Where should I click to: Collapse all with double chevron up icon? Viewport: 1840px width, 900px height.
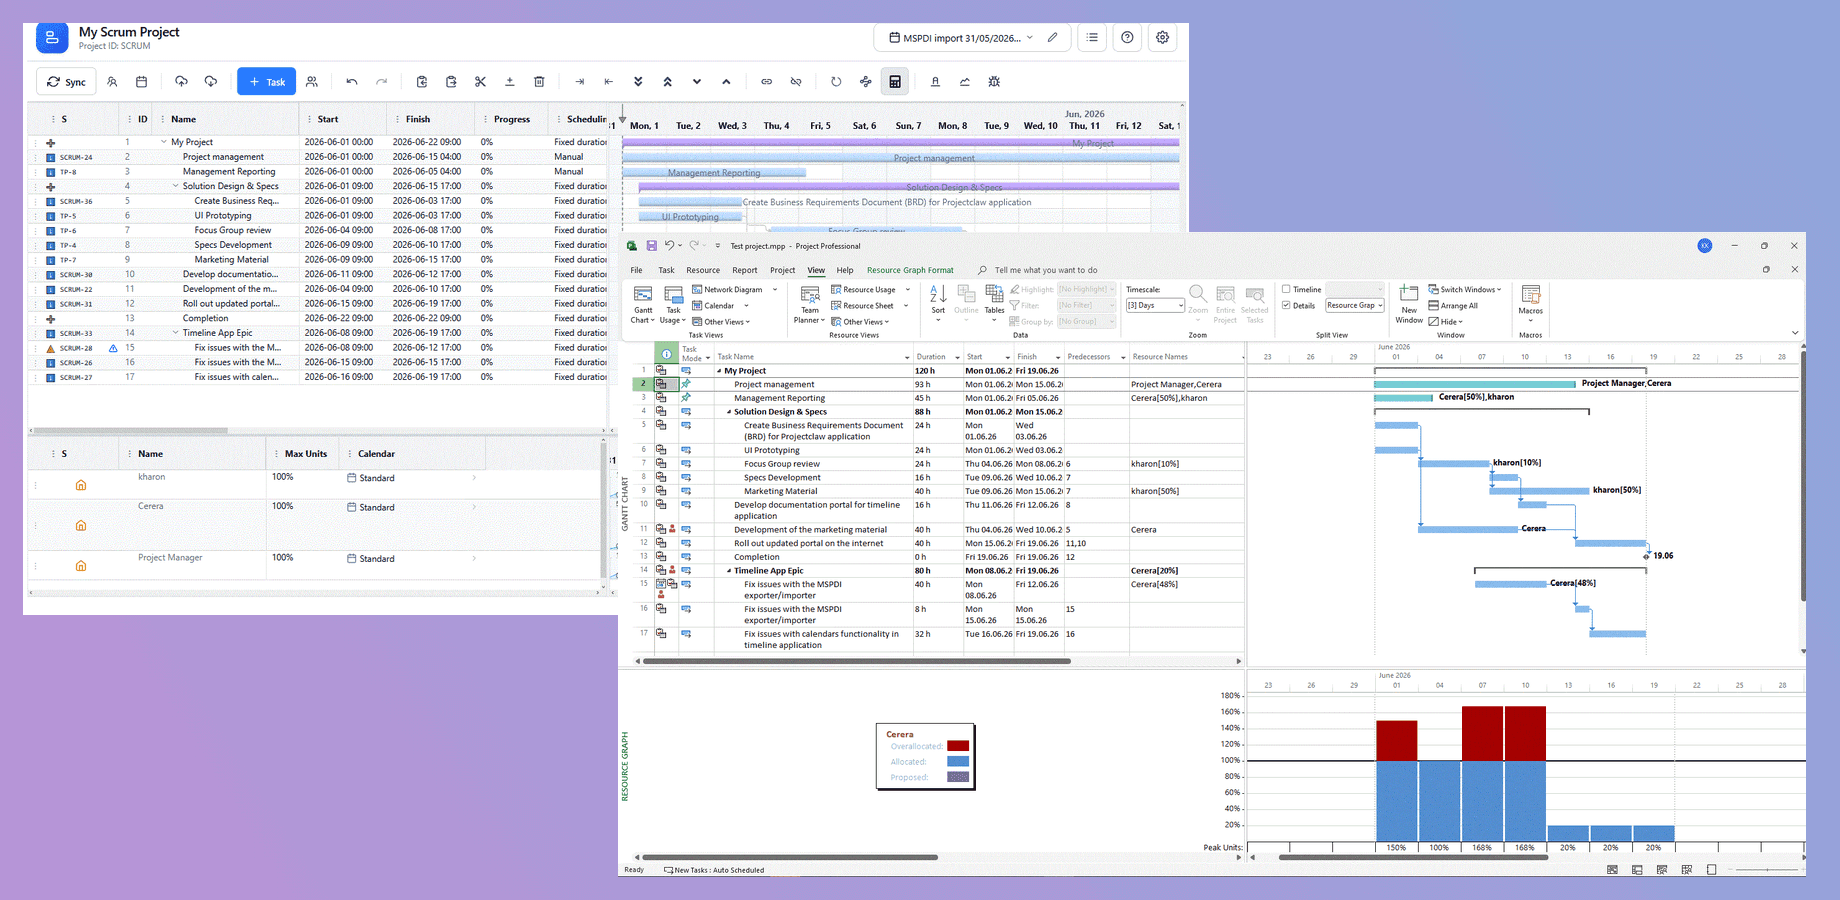pos(667,82)
